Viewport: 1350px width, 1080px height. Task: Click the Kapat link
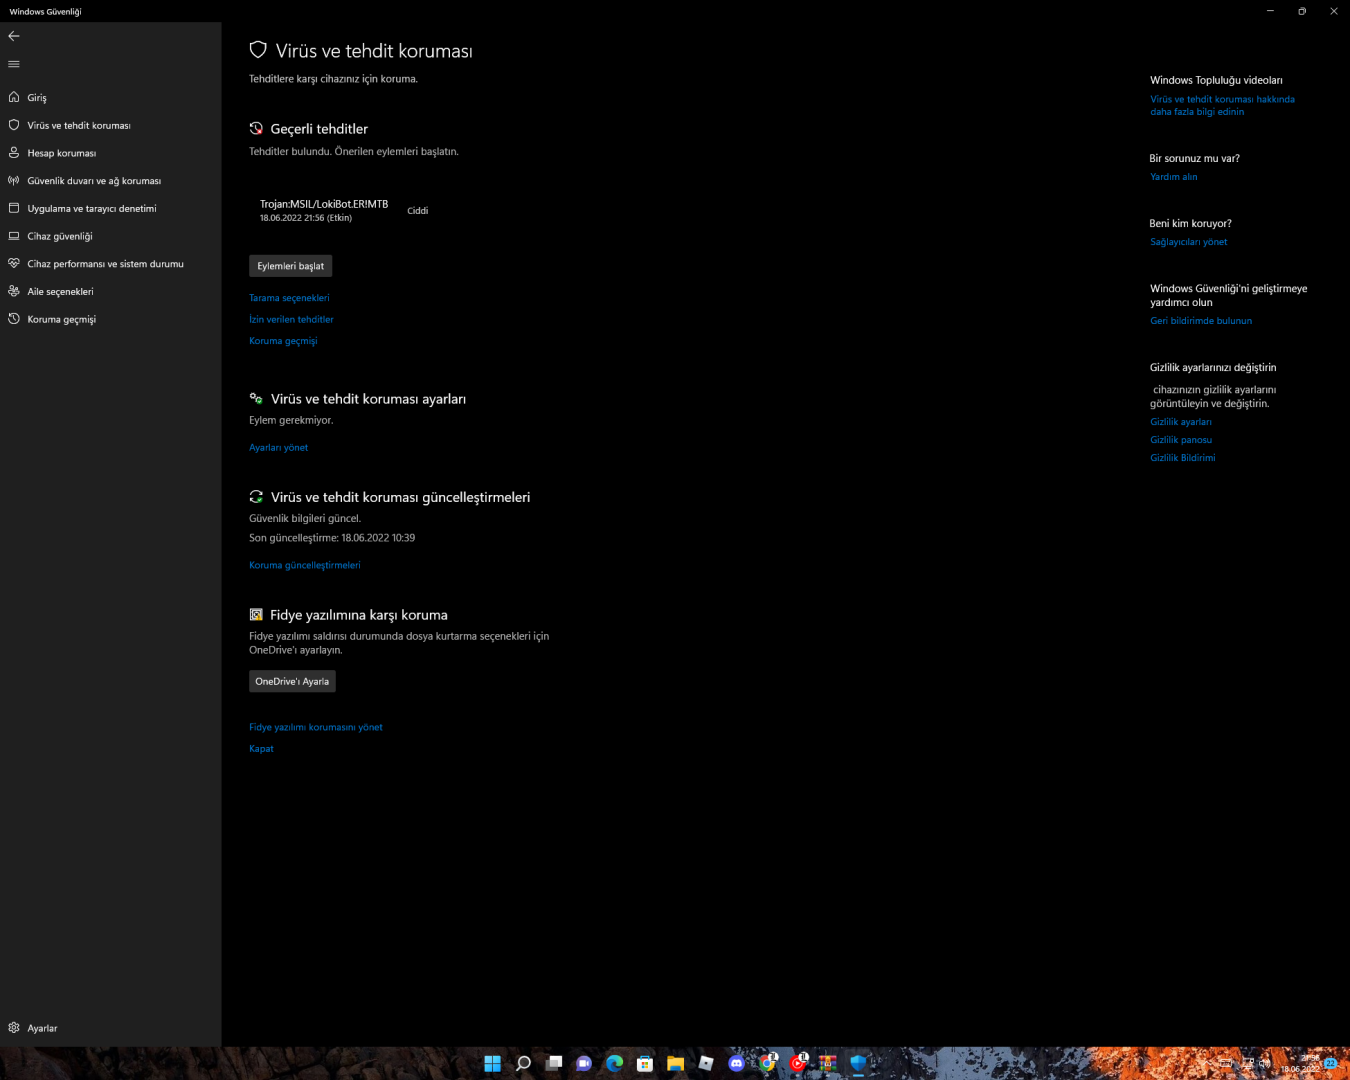tap(261, 748)
